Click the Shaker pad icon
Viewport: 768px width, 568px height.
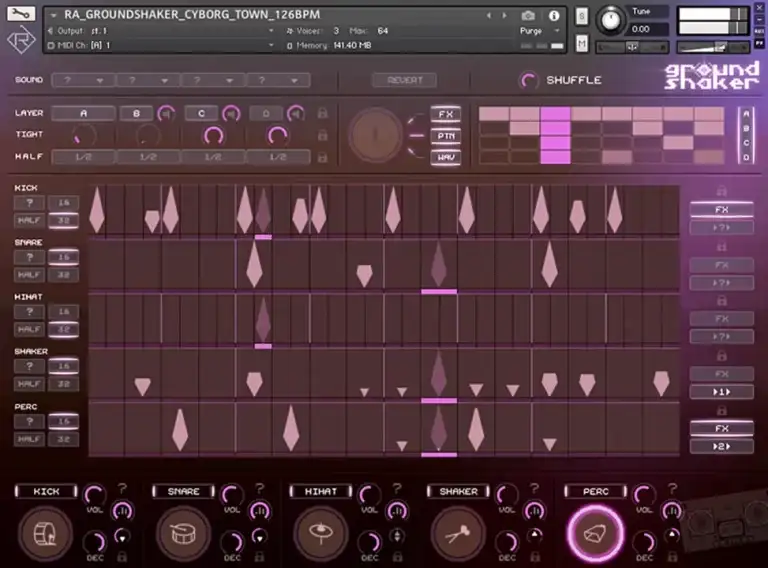coord(458,534)
